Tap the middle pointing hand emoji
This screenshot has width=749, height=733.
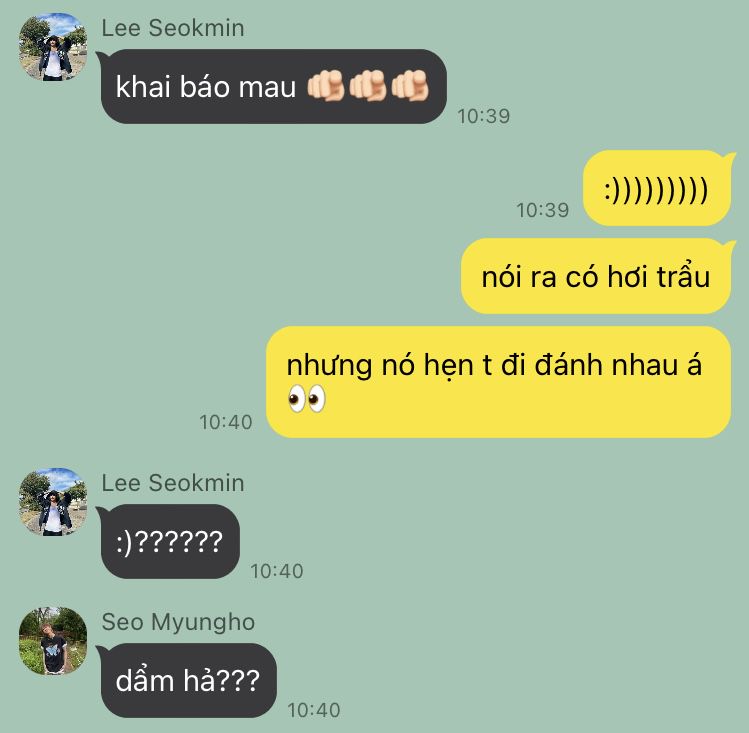click(x=368, y=86)
